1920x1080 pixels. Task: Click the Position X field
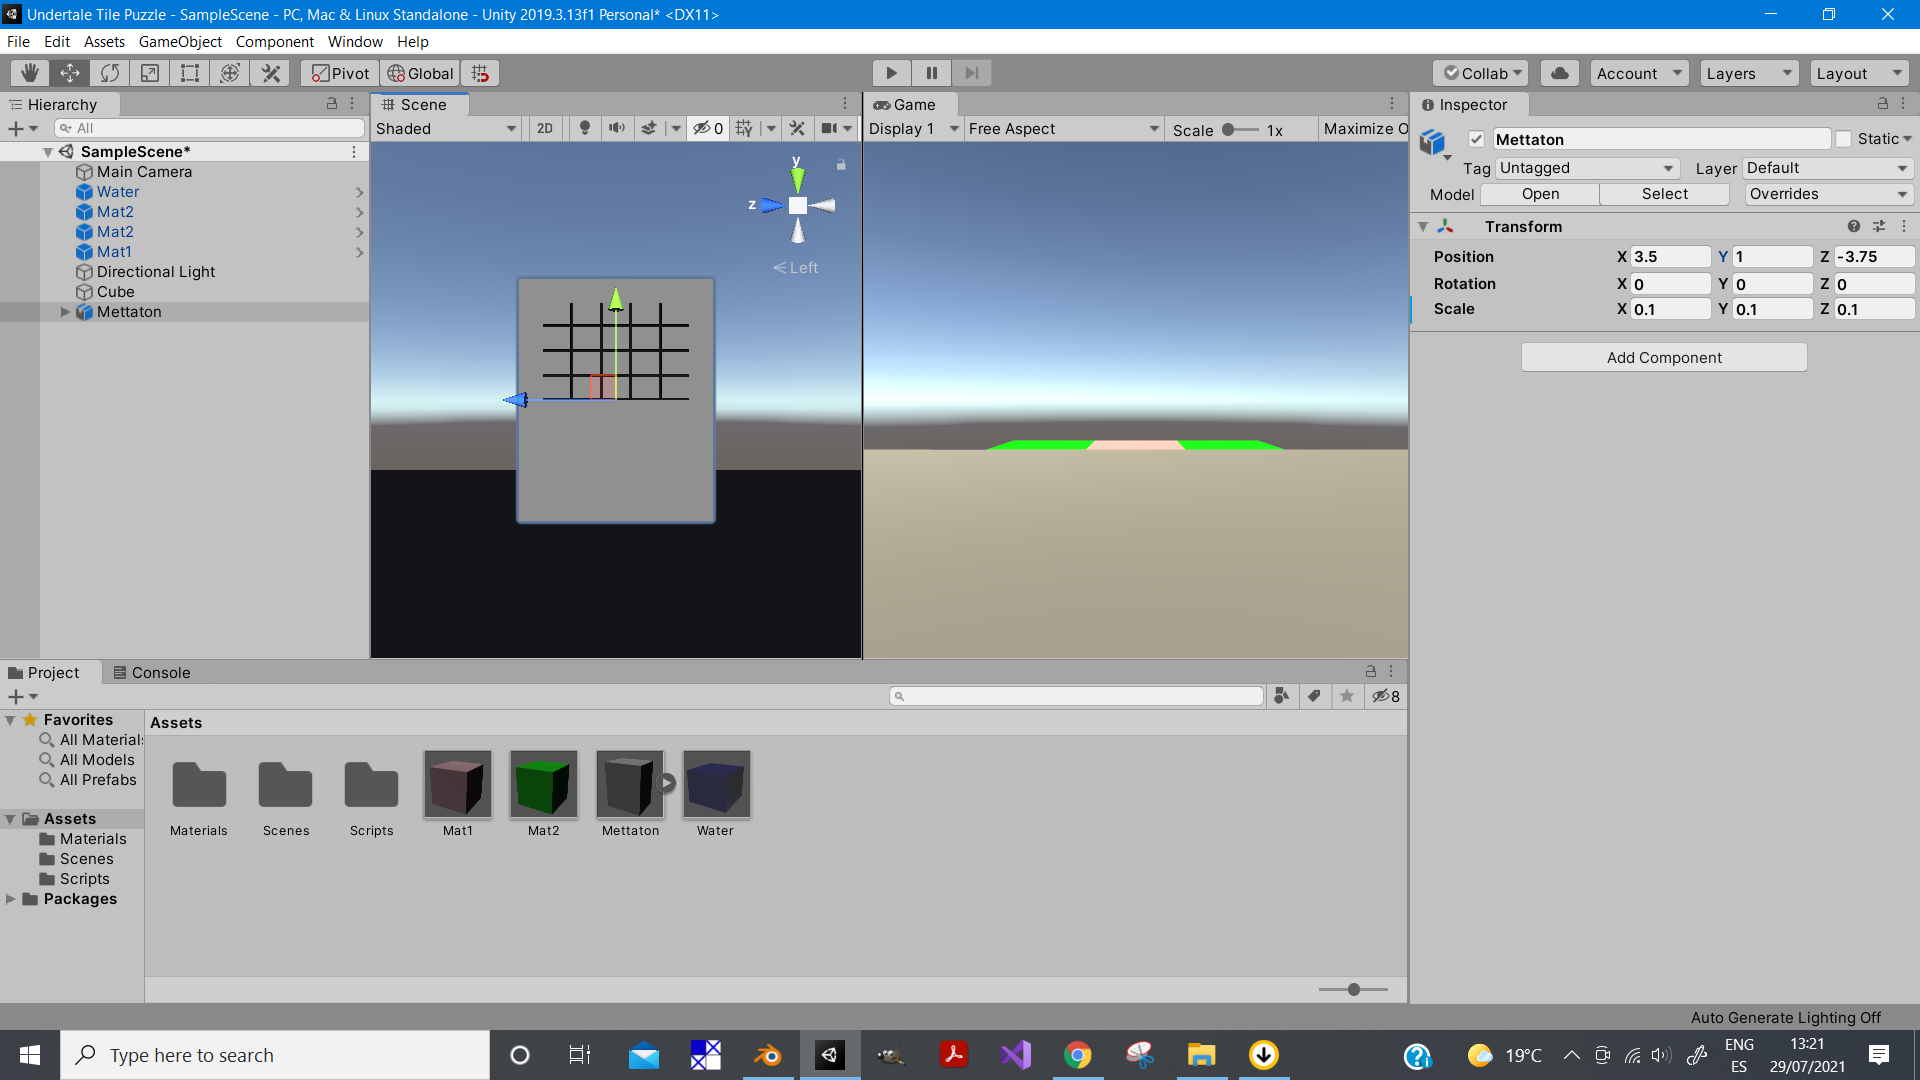[x=1670, y=257]
